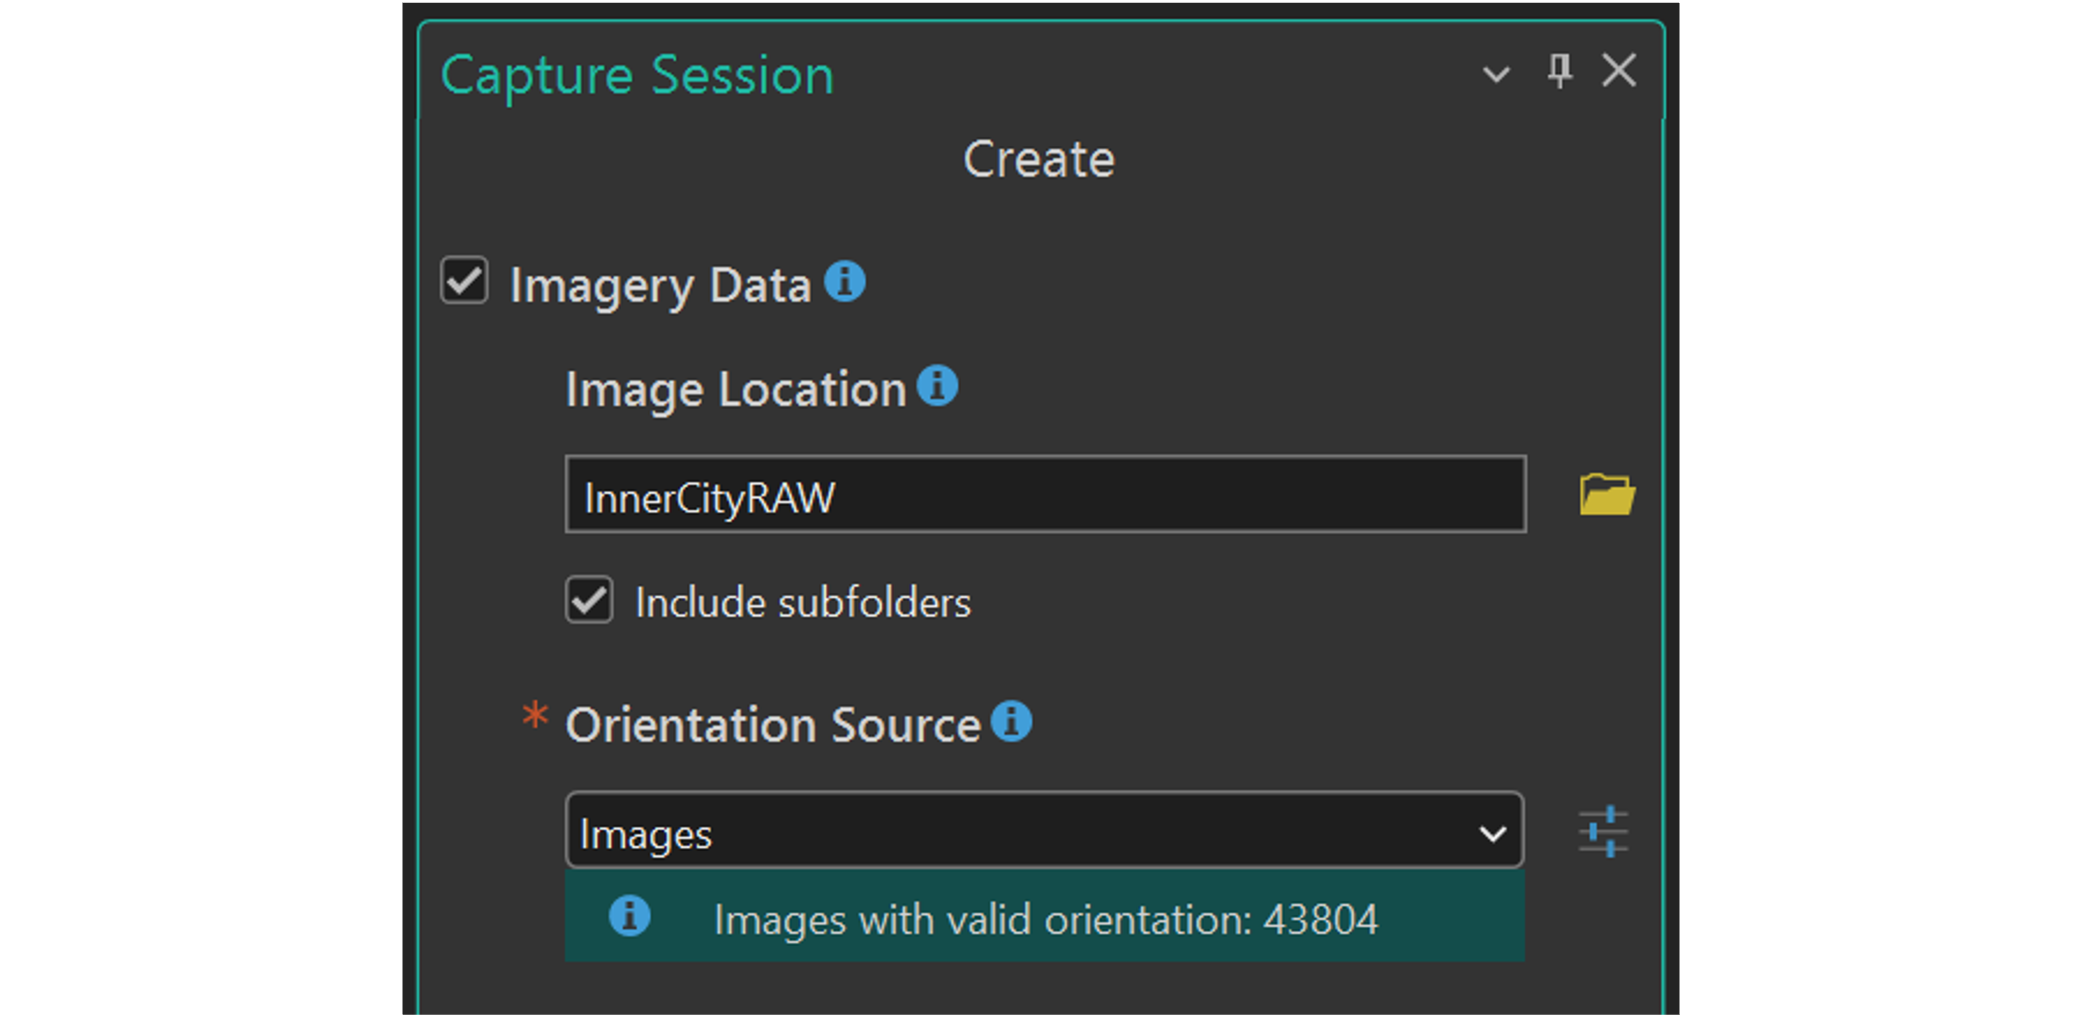Open the orientation parameter settings sliders icon
The height and width of the screenshot is (1017, 2085).
coord(1601,830)
